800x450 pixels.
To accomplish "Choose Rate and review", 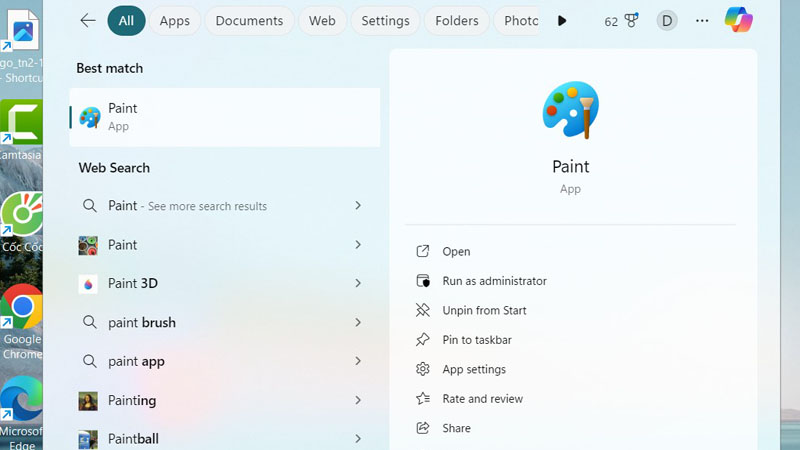I will [482, 399].
